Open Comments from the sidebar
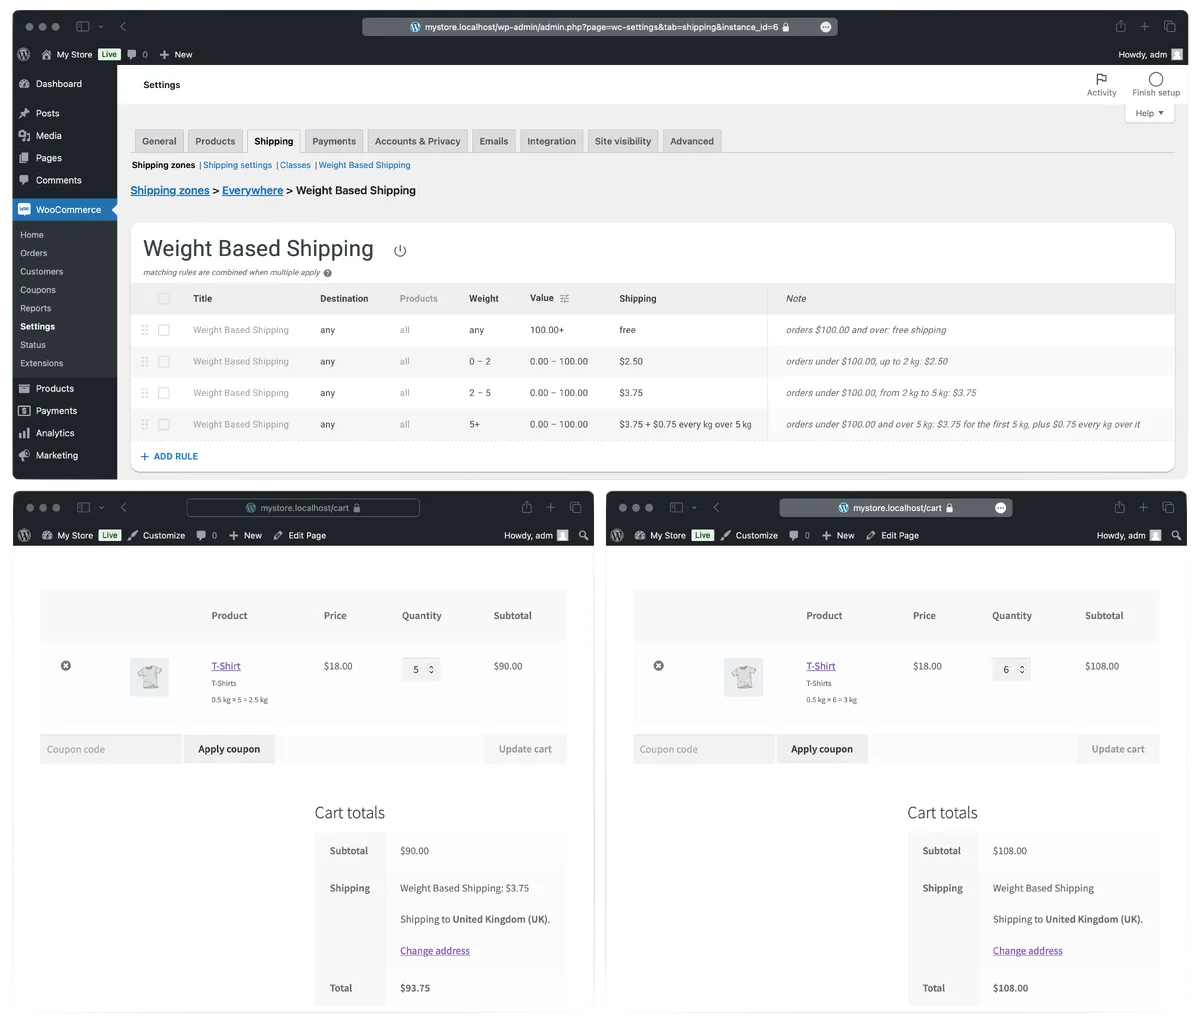The image size is (1200, 1024). (58, 180)
